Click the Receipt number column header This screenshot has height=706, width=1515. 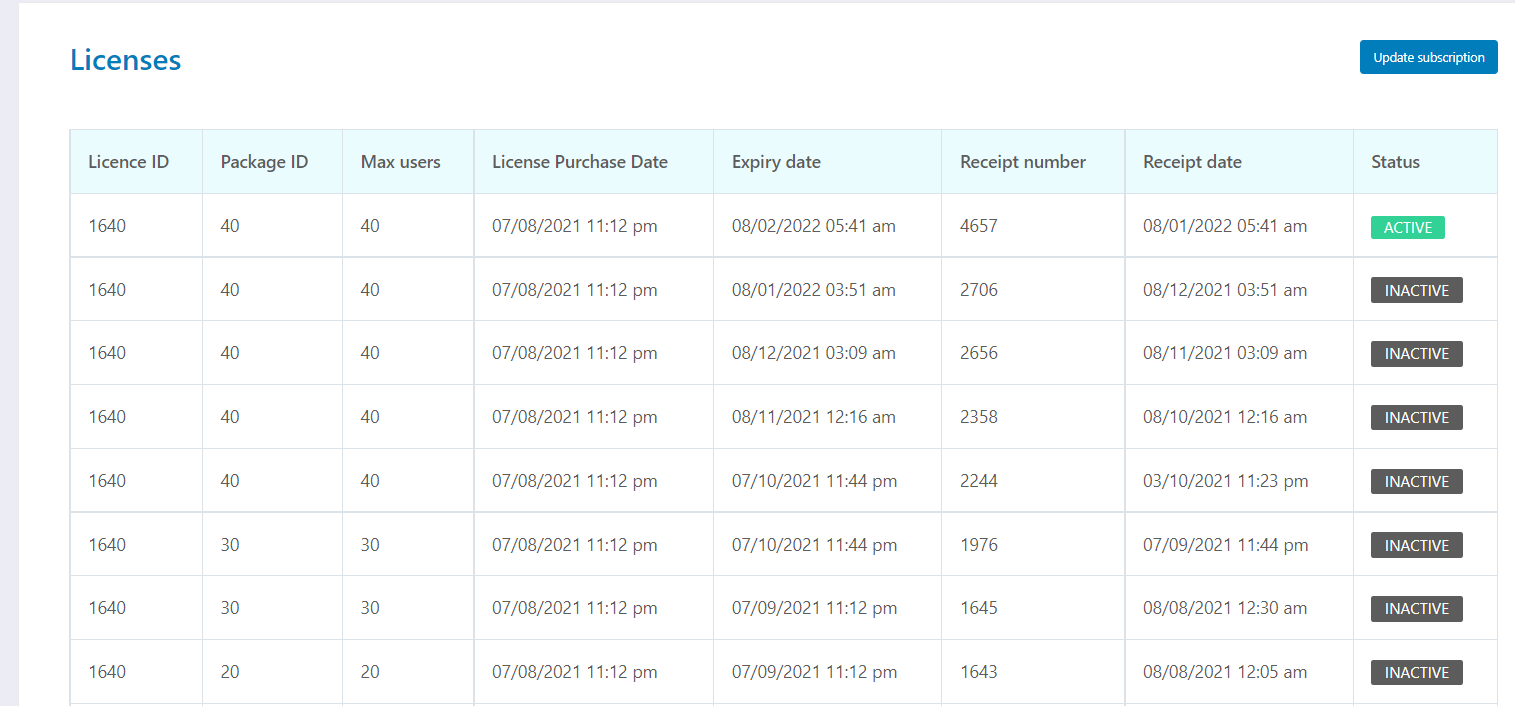click(1022, 162)
